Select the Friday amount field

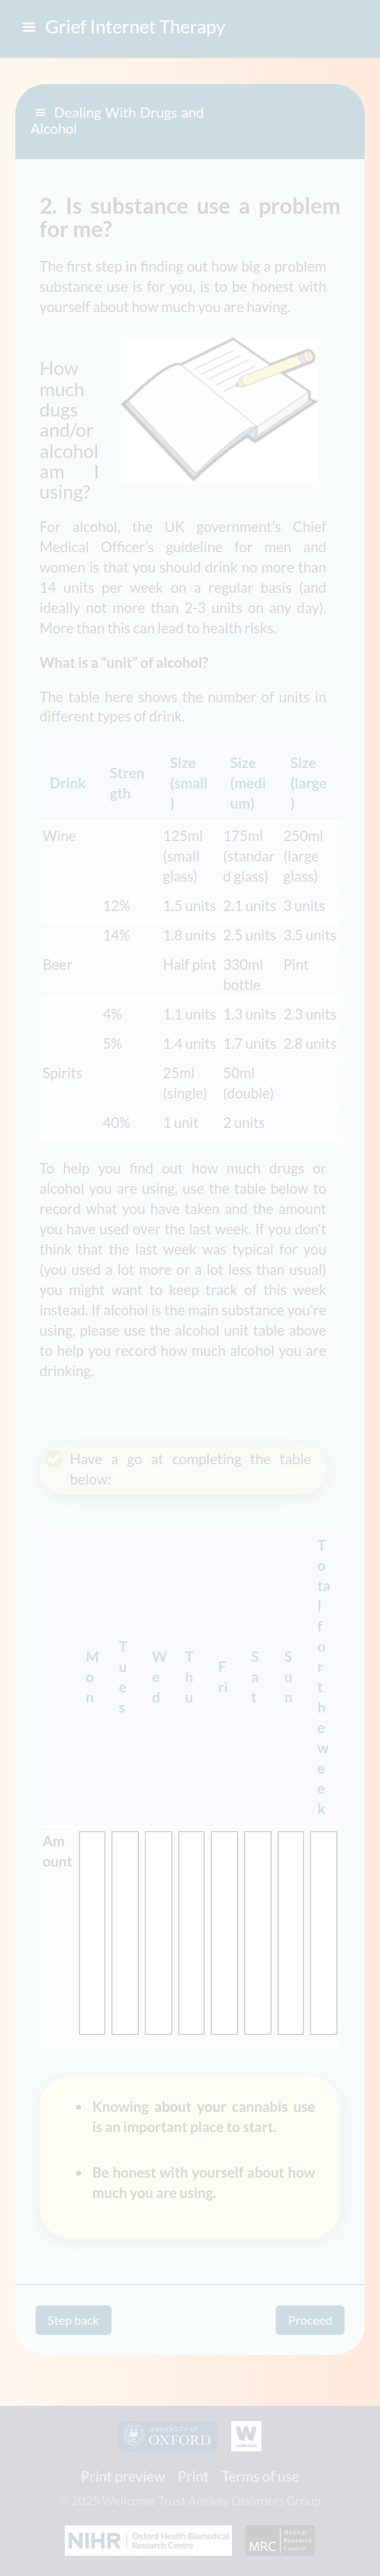click(x=224, y=1932)
